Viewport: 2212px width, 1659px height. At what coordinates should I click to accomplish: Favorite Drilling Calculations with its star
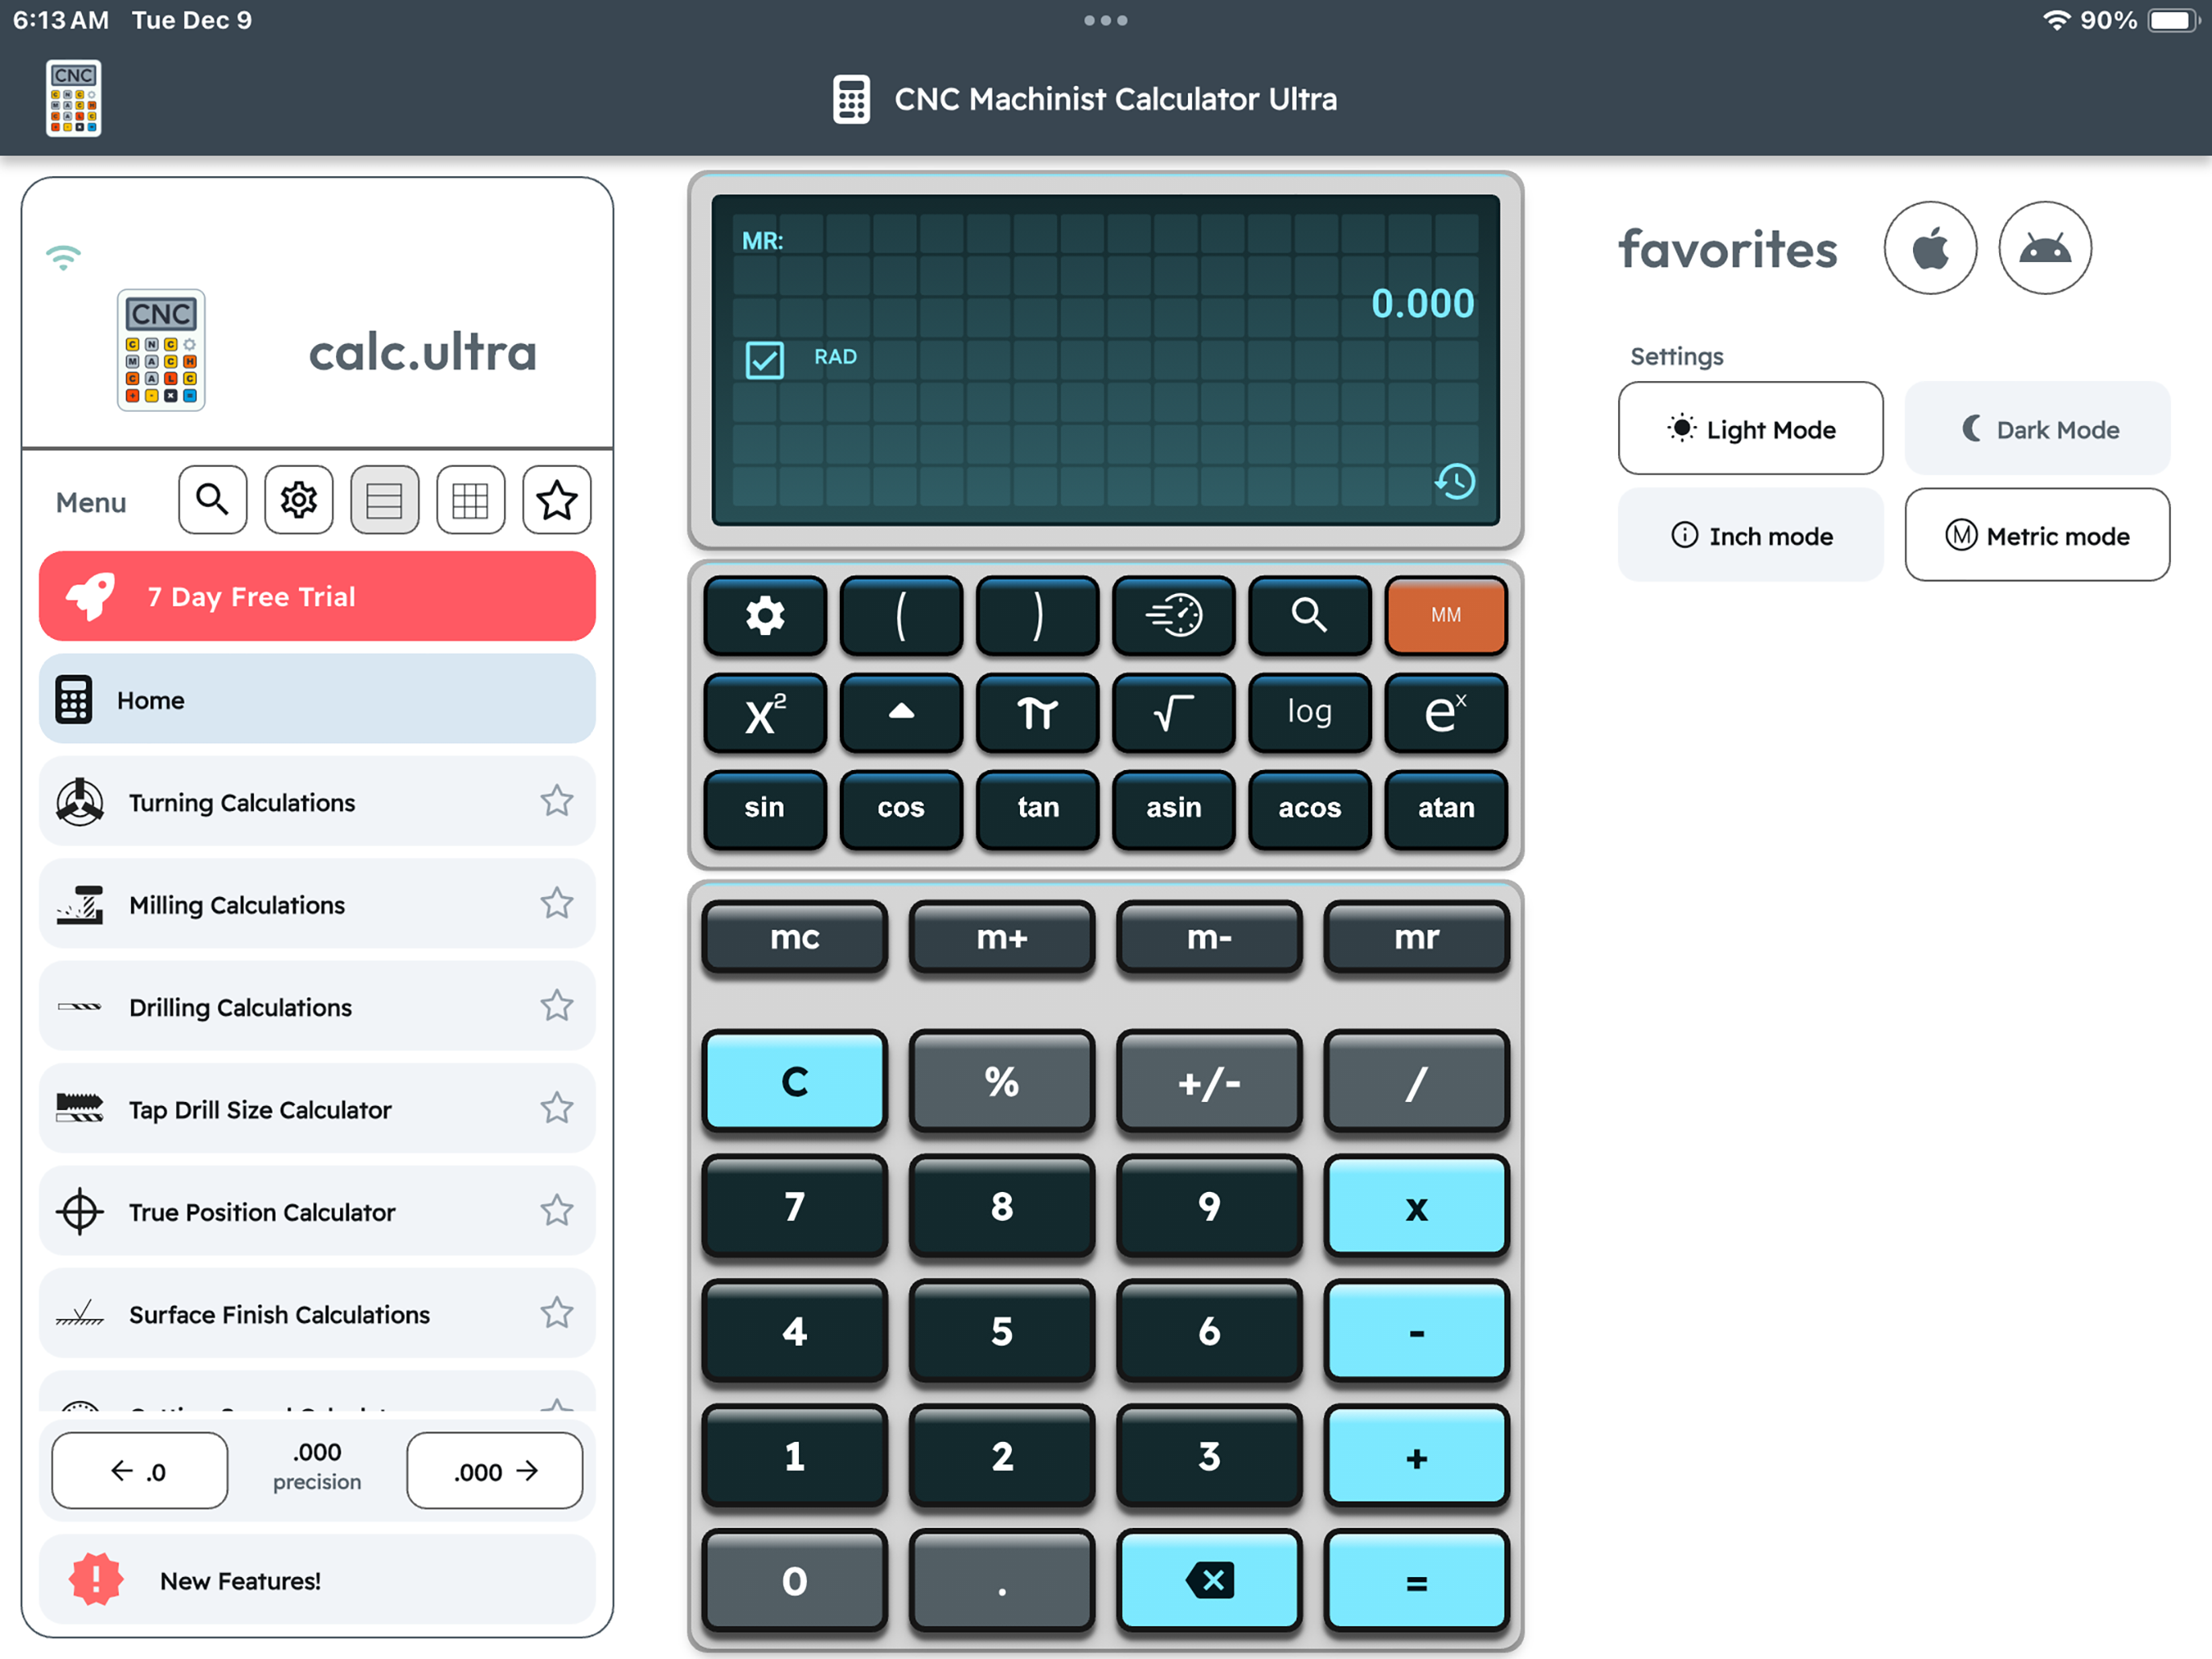[557, 1005]
